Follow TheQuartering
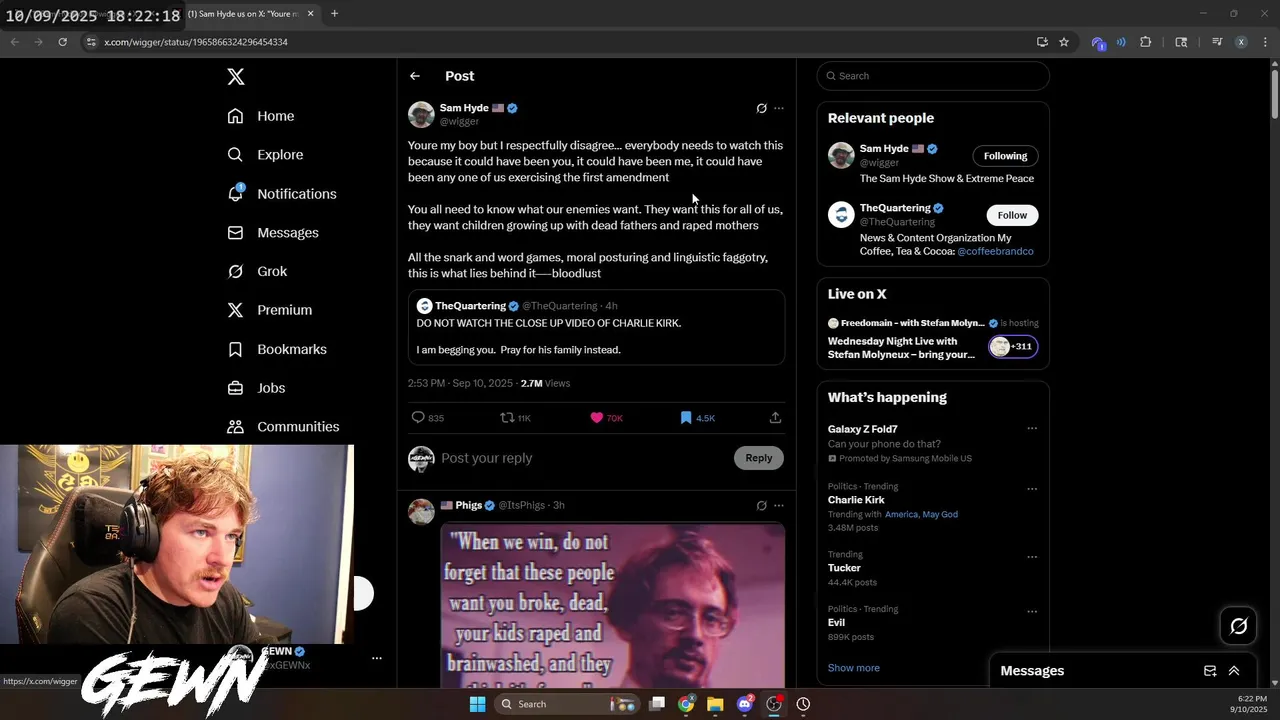 (1012, 215)
